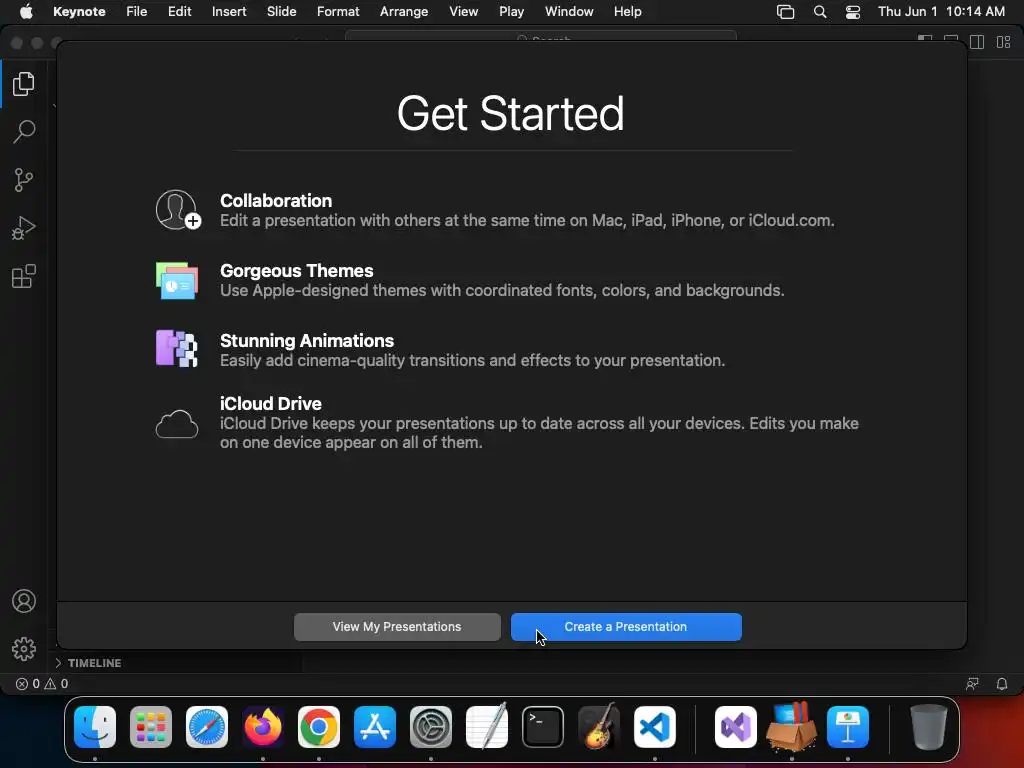Open Spotlight search in menu bar
This screenshot has height=768, width=1024.
[x=820, y=12]
